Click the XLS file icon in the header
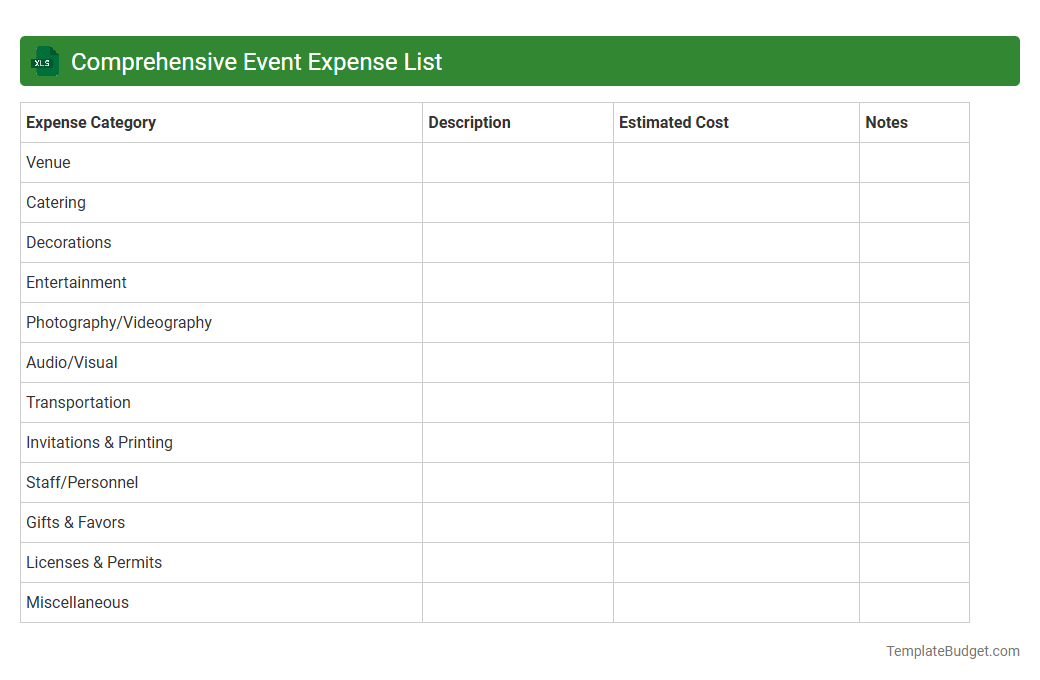1040x680 pixels. click(44, 61)
